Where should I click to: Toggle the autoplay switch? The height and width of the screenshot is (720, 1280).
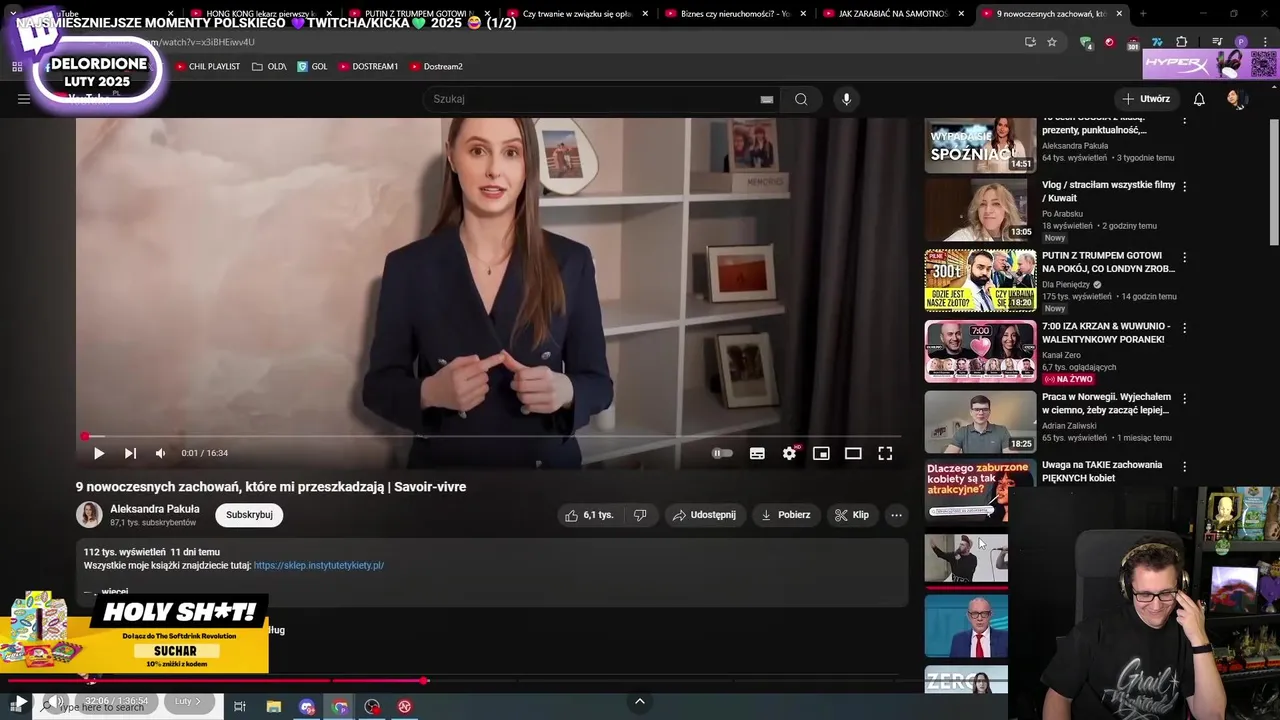tap(722, 453)
